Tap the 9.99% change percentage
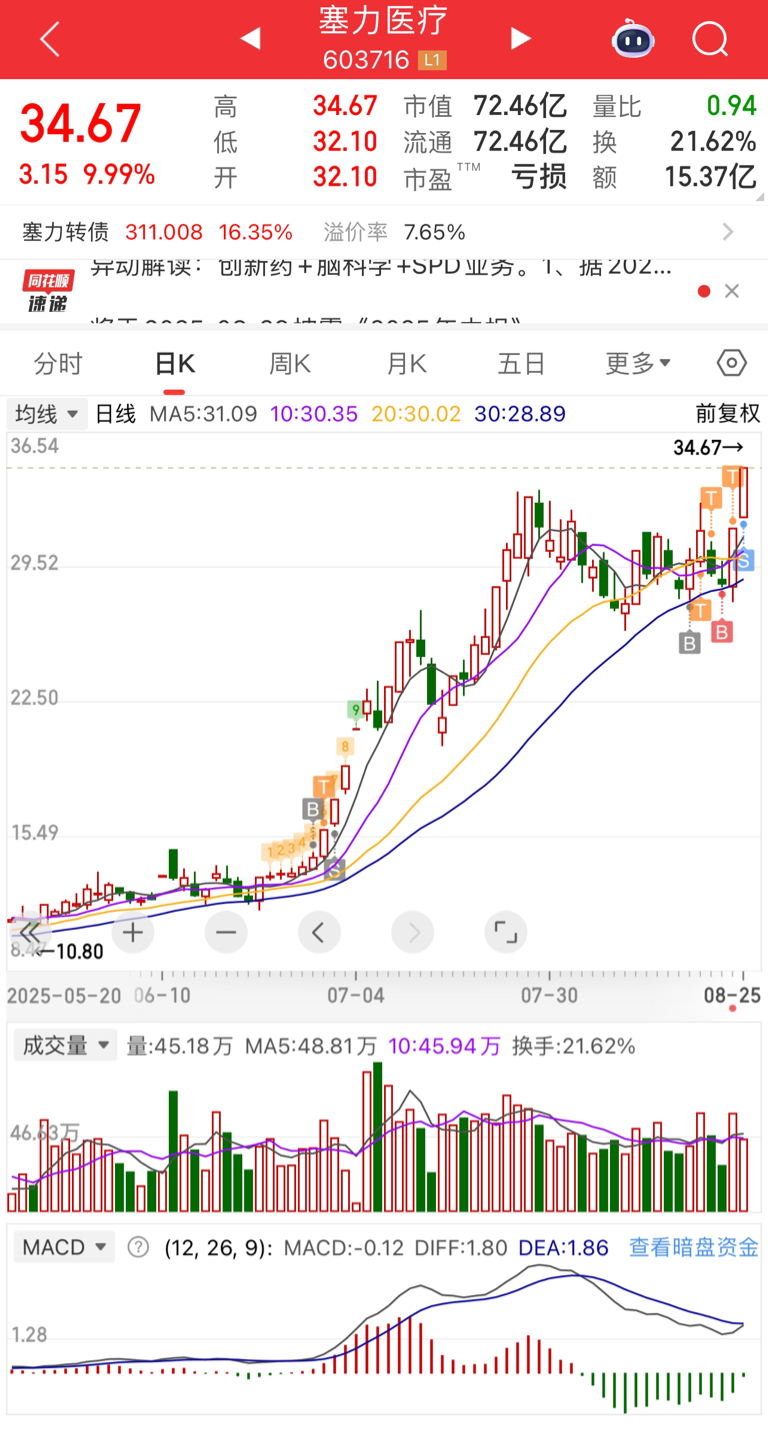 (x=119, y=175)
